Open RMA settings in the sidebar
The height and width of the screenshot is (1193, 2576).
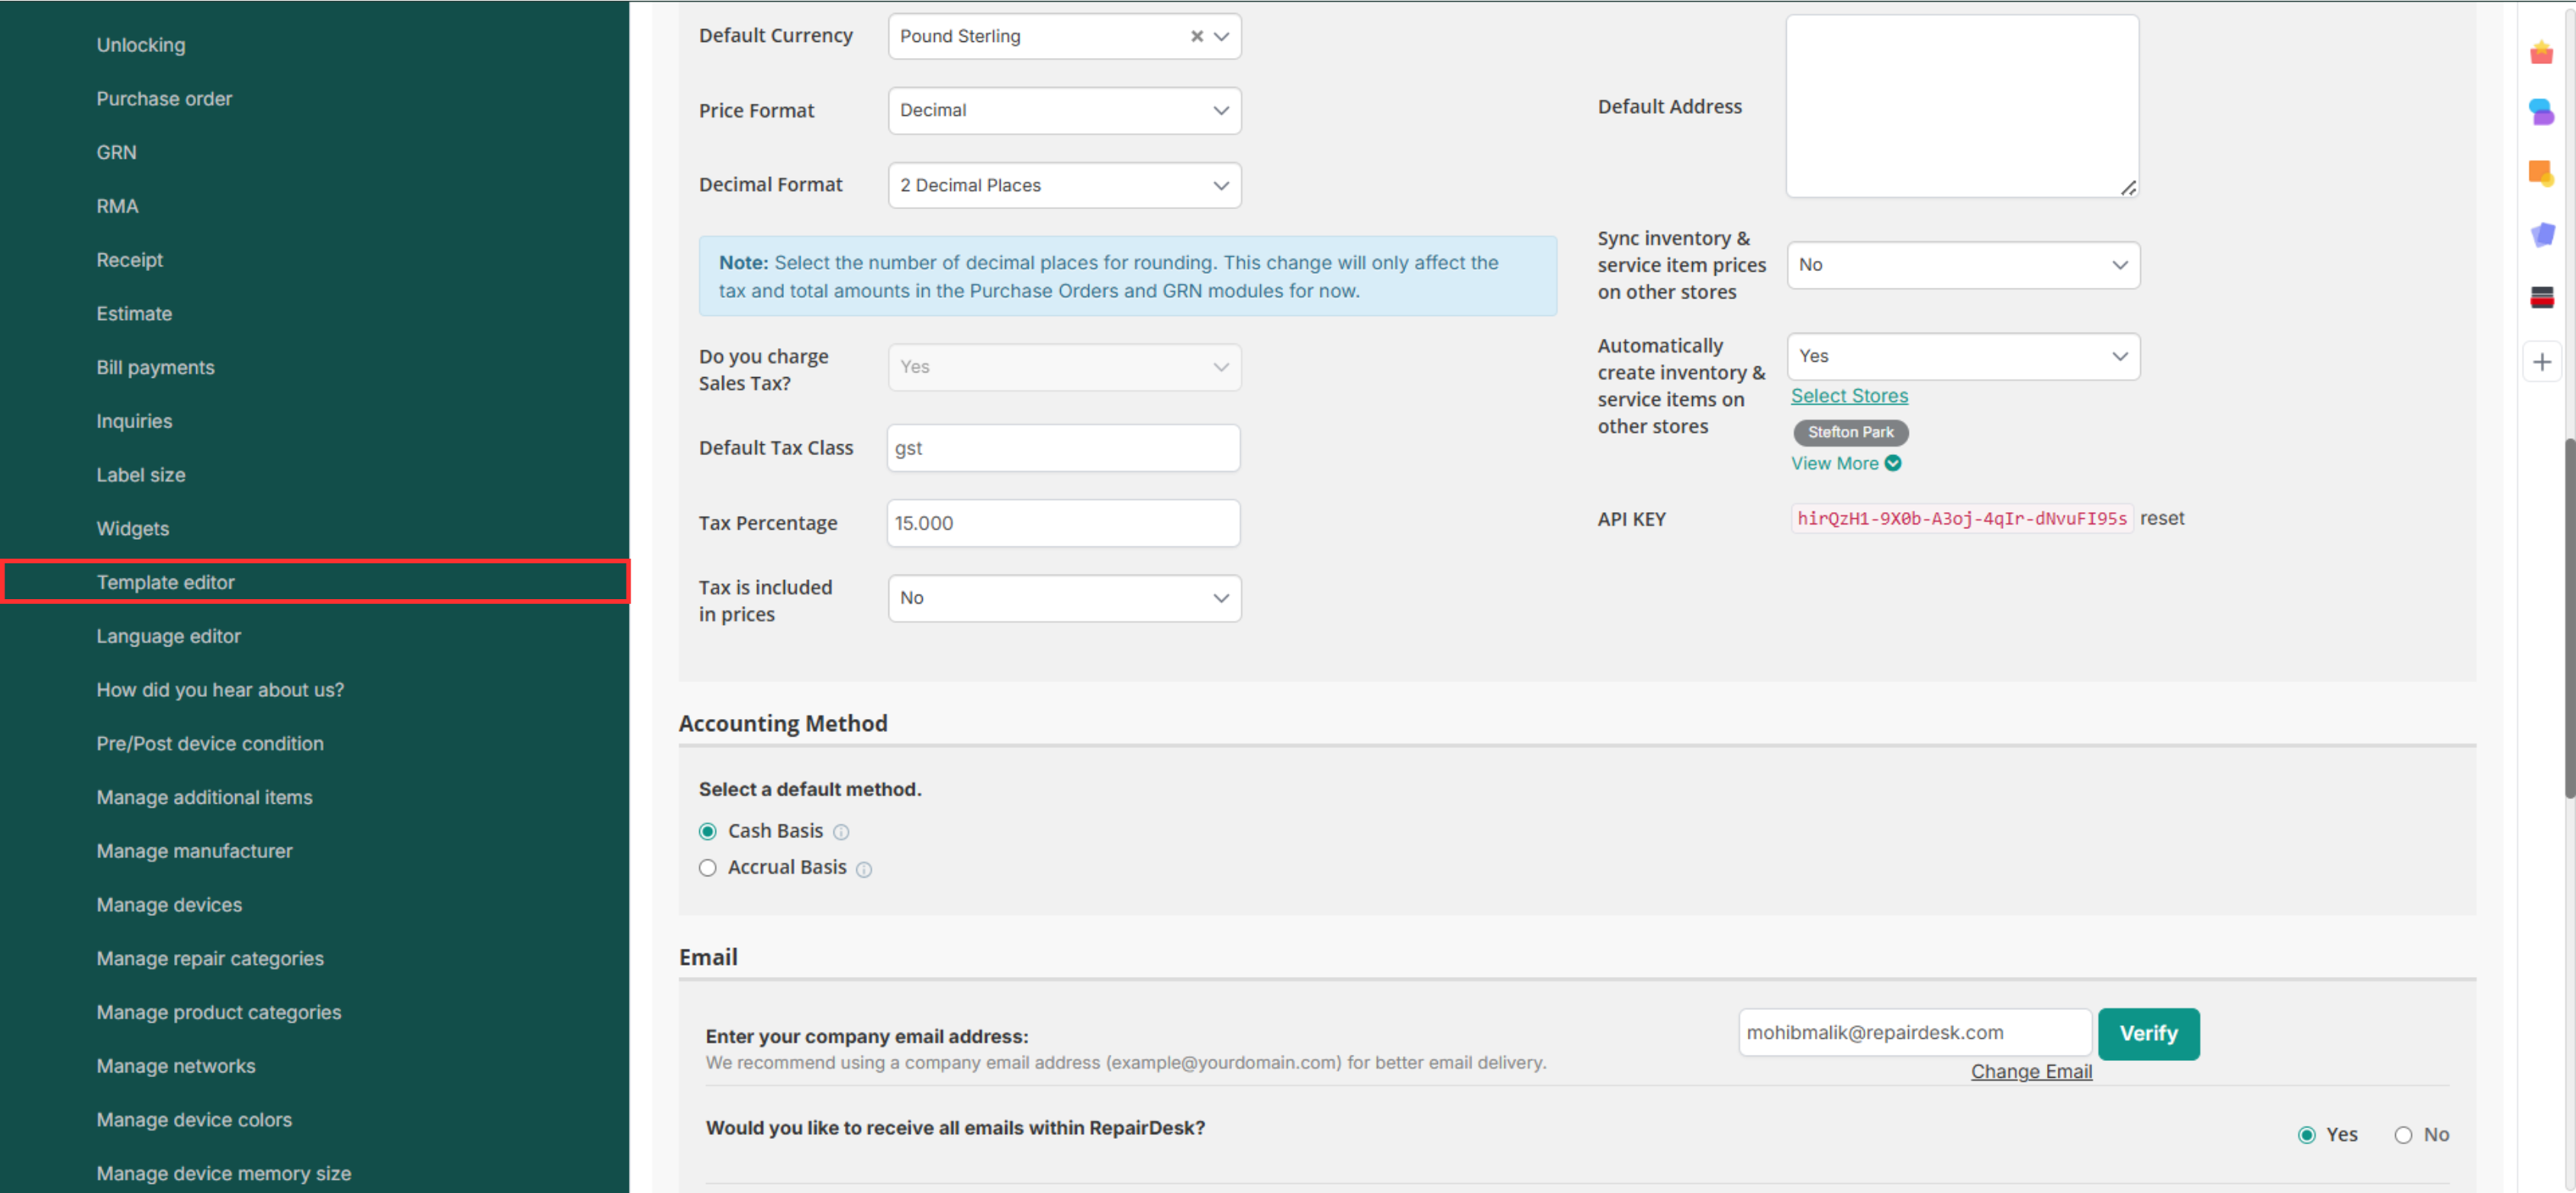point(117,206)
